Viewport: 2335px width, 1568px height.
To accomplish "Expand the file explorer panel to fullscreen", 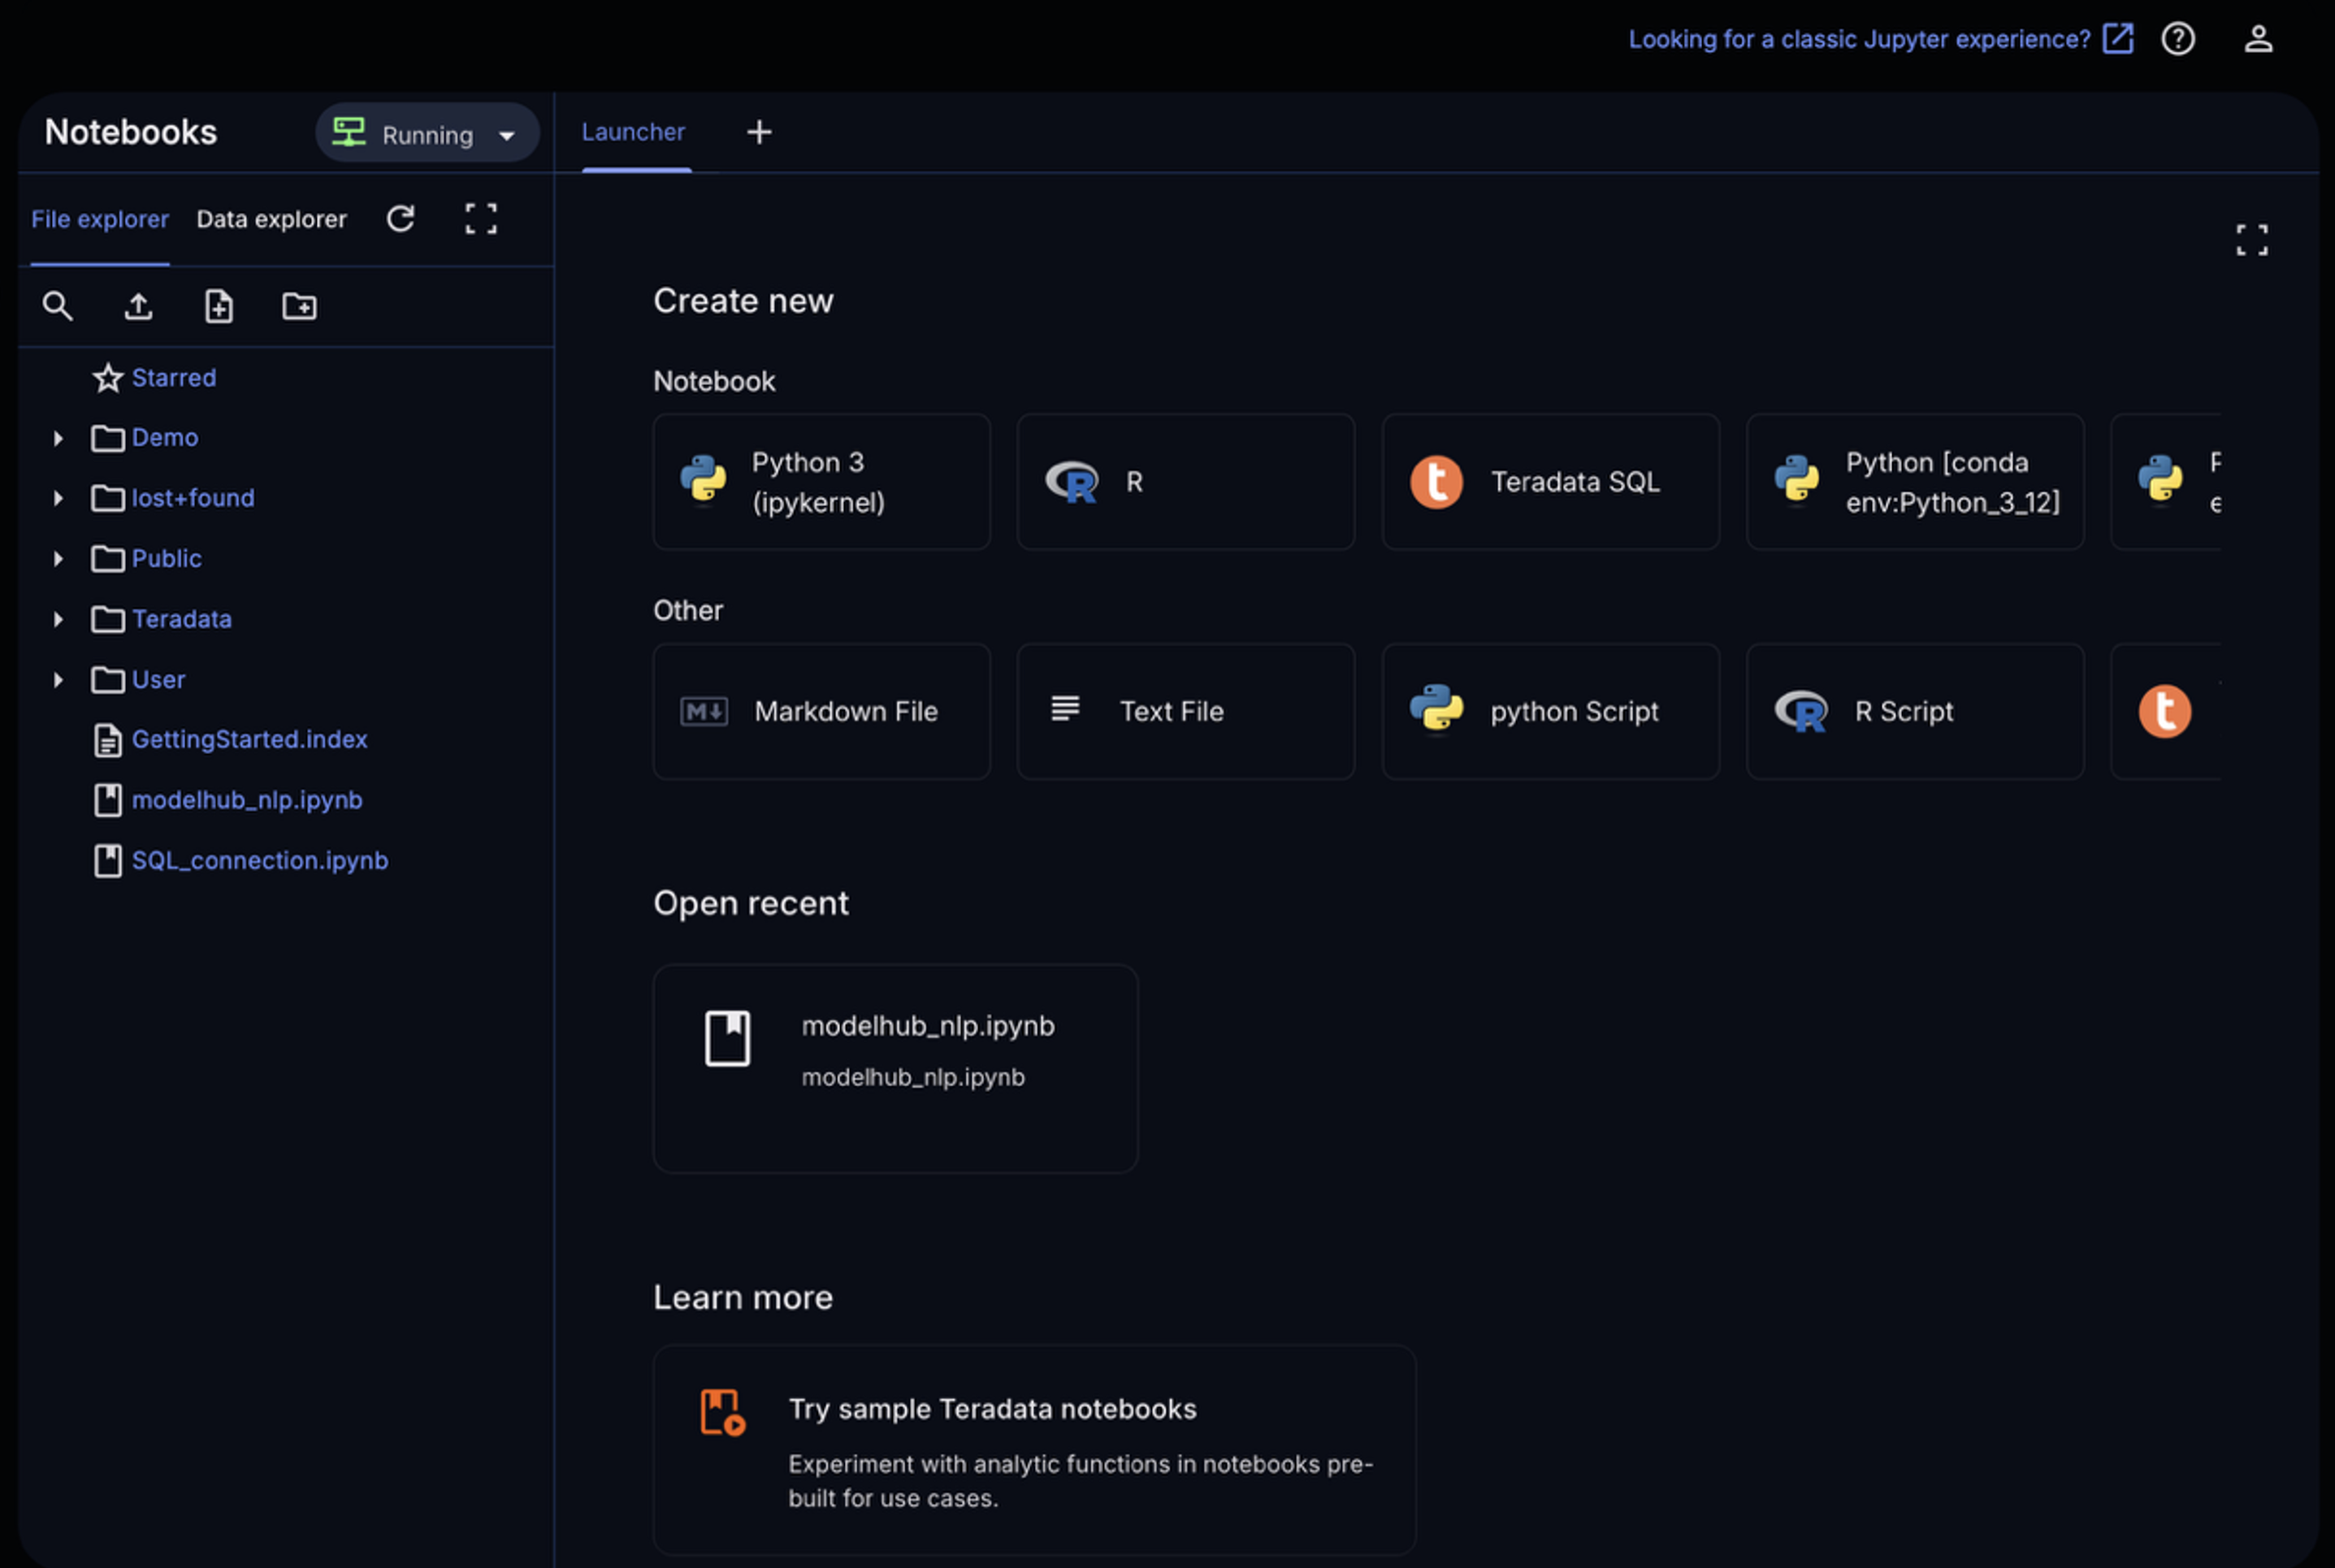I will click(x=481, y=219).
